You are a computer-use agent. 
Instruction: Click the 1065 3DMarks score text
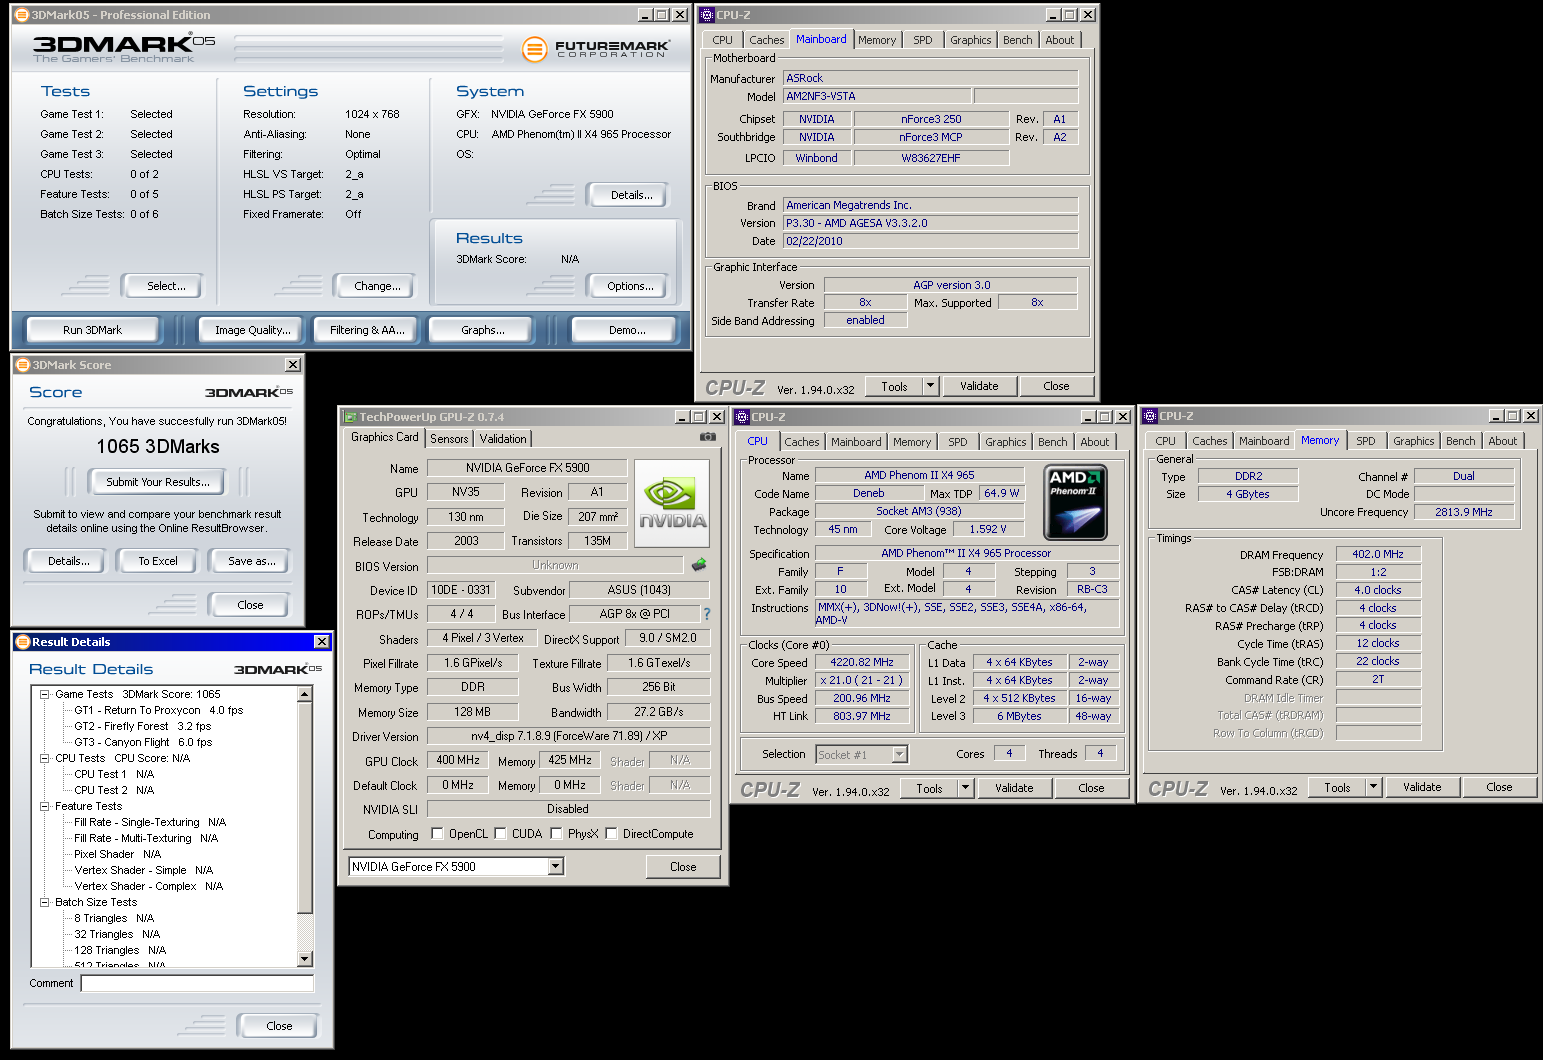158,447
